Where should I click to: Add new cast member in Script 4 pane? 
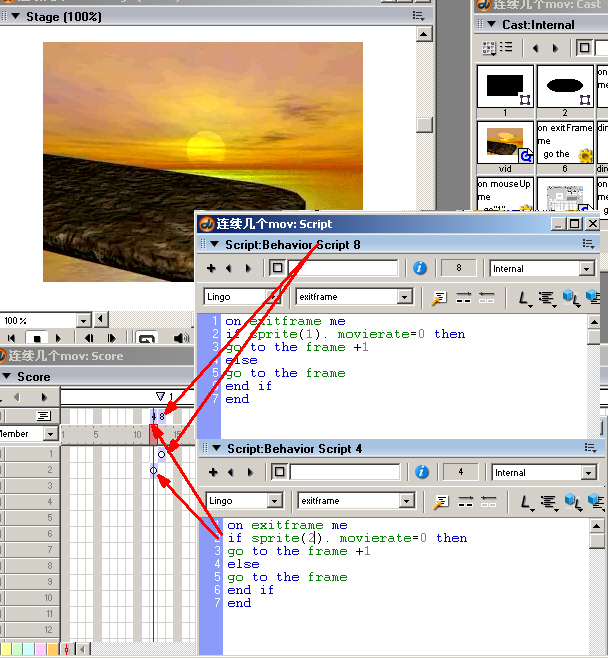213,472
